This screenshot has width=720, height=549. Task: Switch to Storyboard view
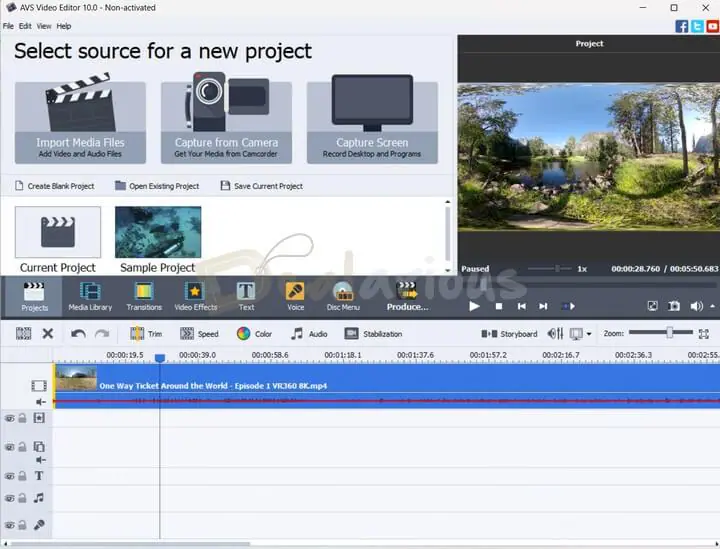509,334
